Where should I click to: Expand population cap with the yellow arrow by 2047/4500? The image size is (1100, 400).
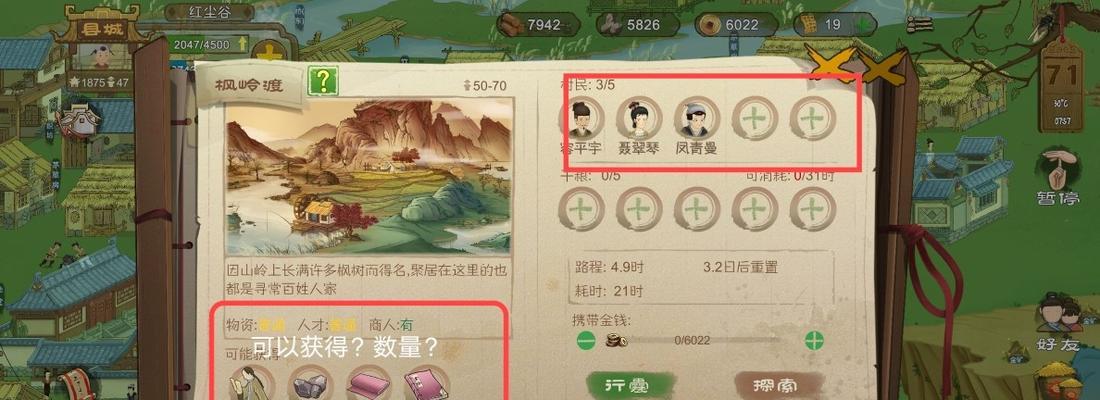coord(243,44)
